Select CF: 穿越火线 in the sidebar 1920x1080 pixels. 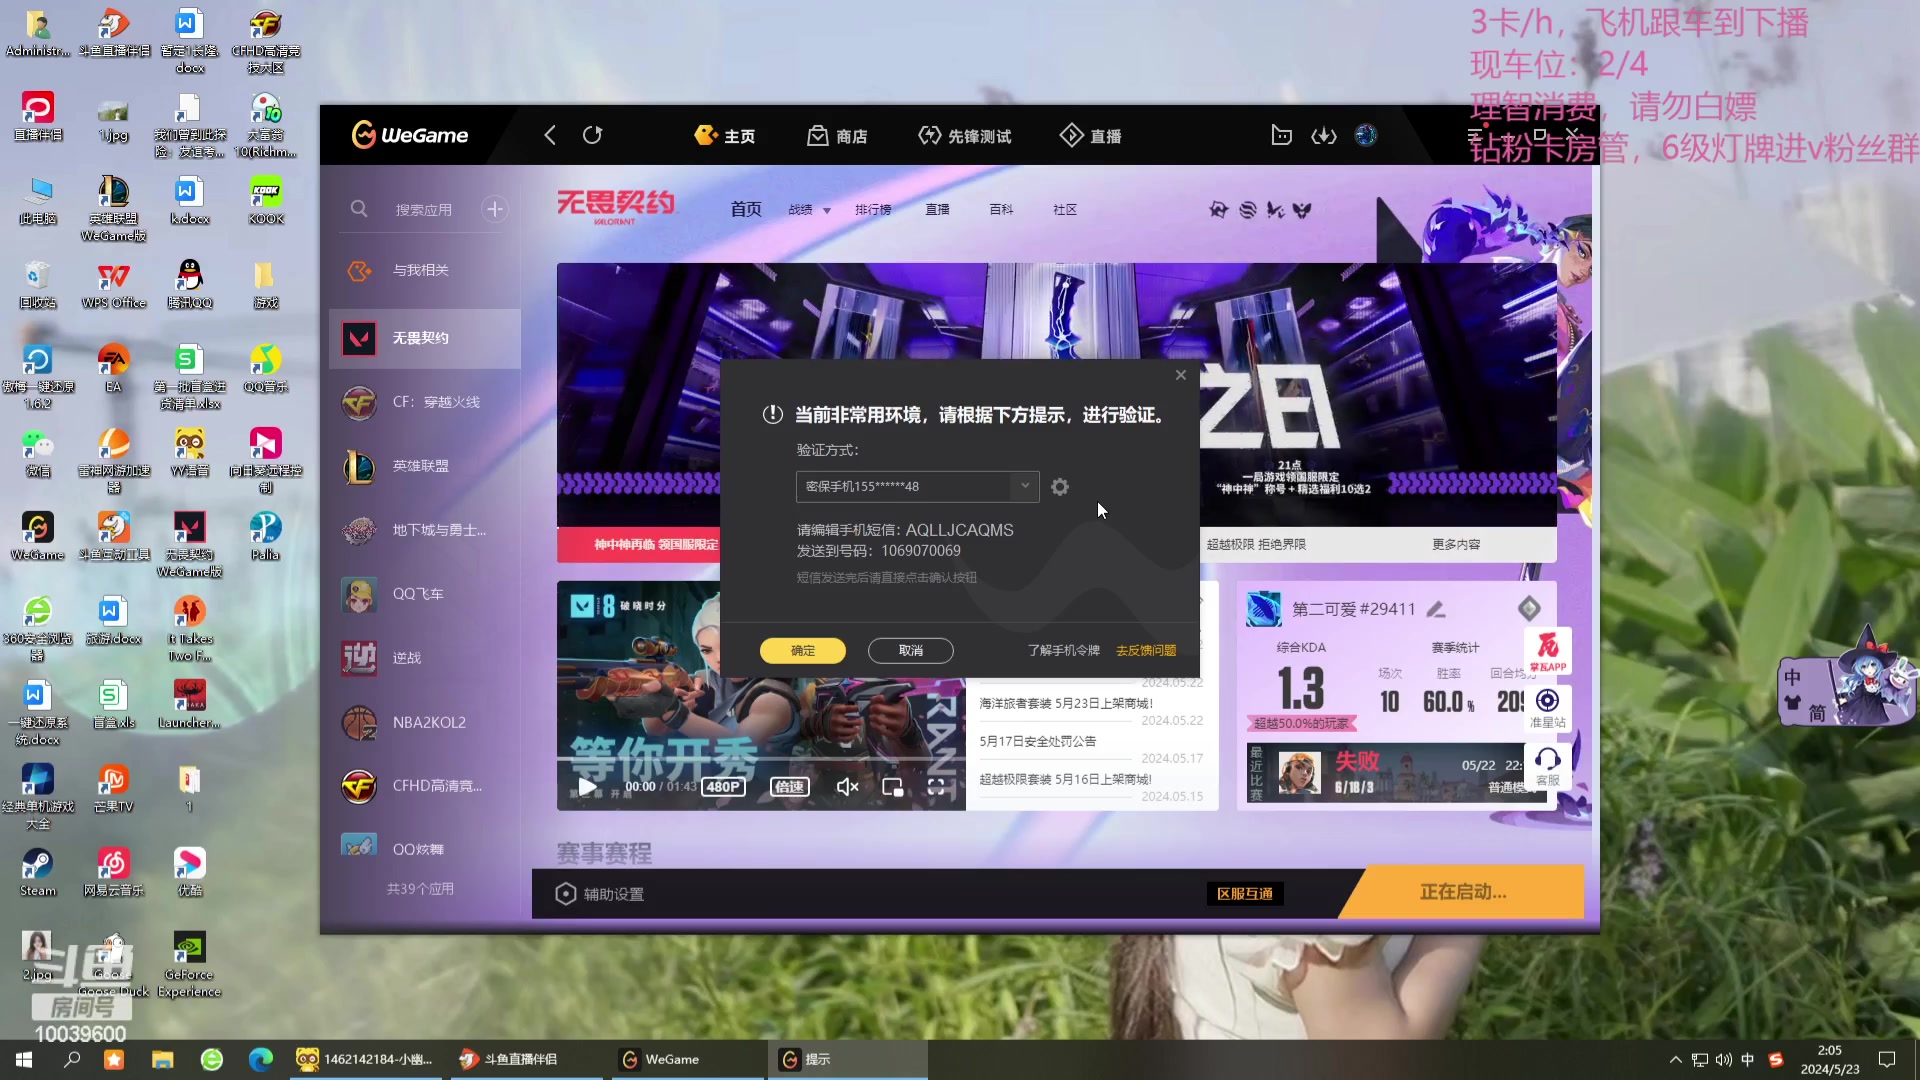pos(425,402)
